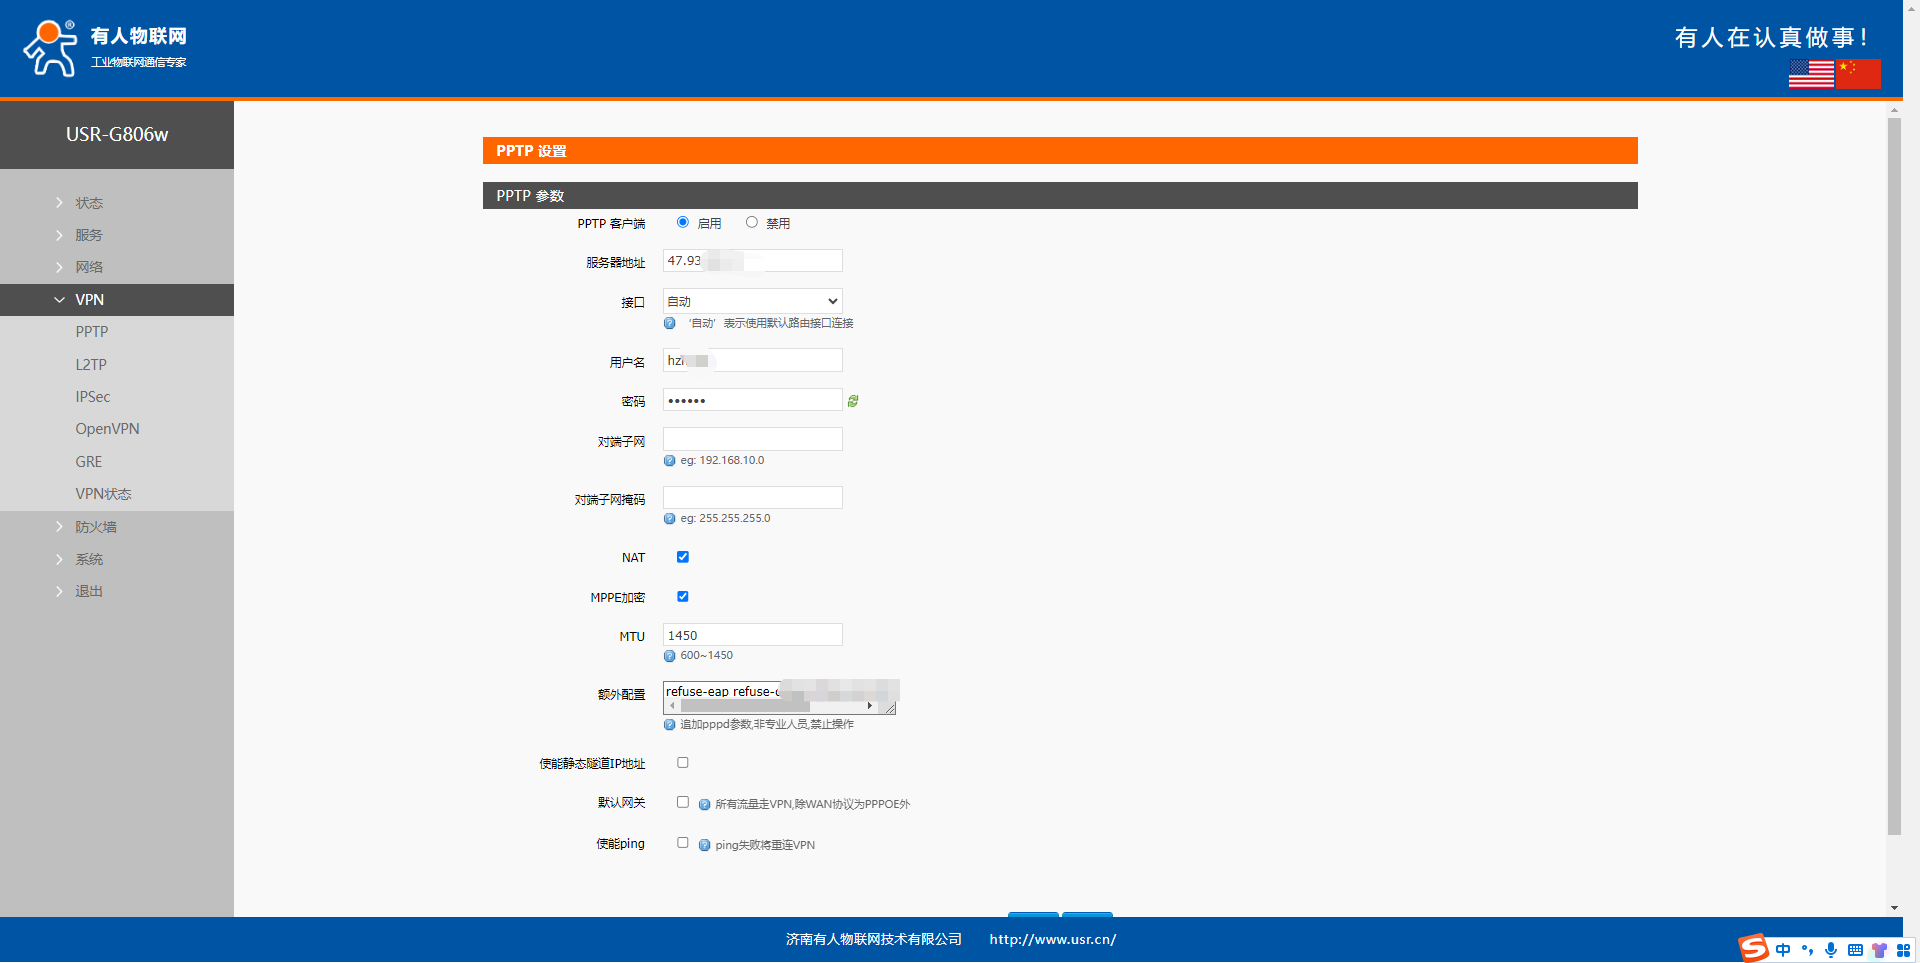Screen dimensions: 1920x963
Task: Click the microphone icon in IME toolbar
Action: [1831, 950]
